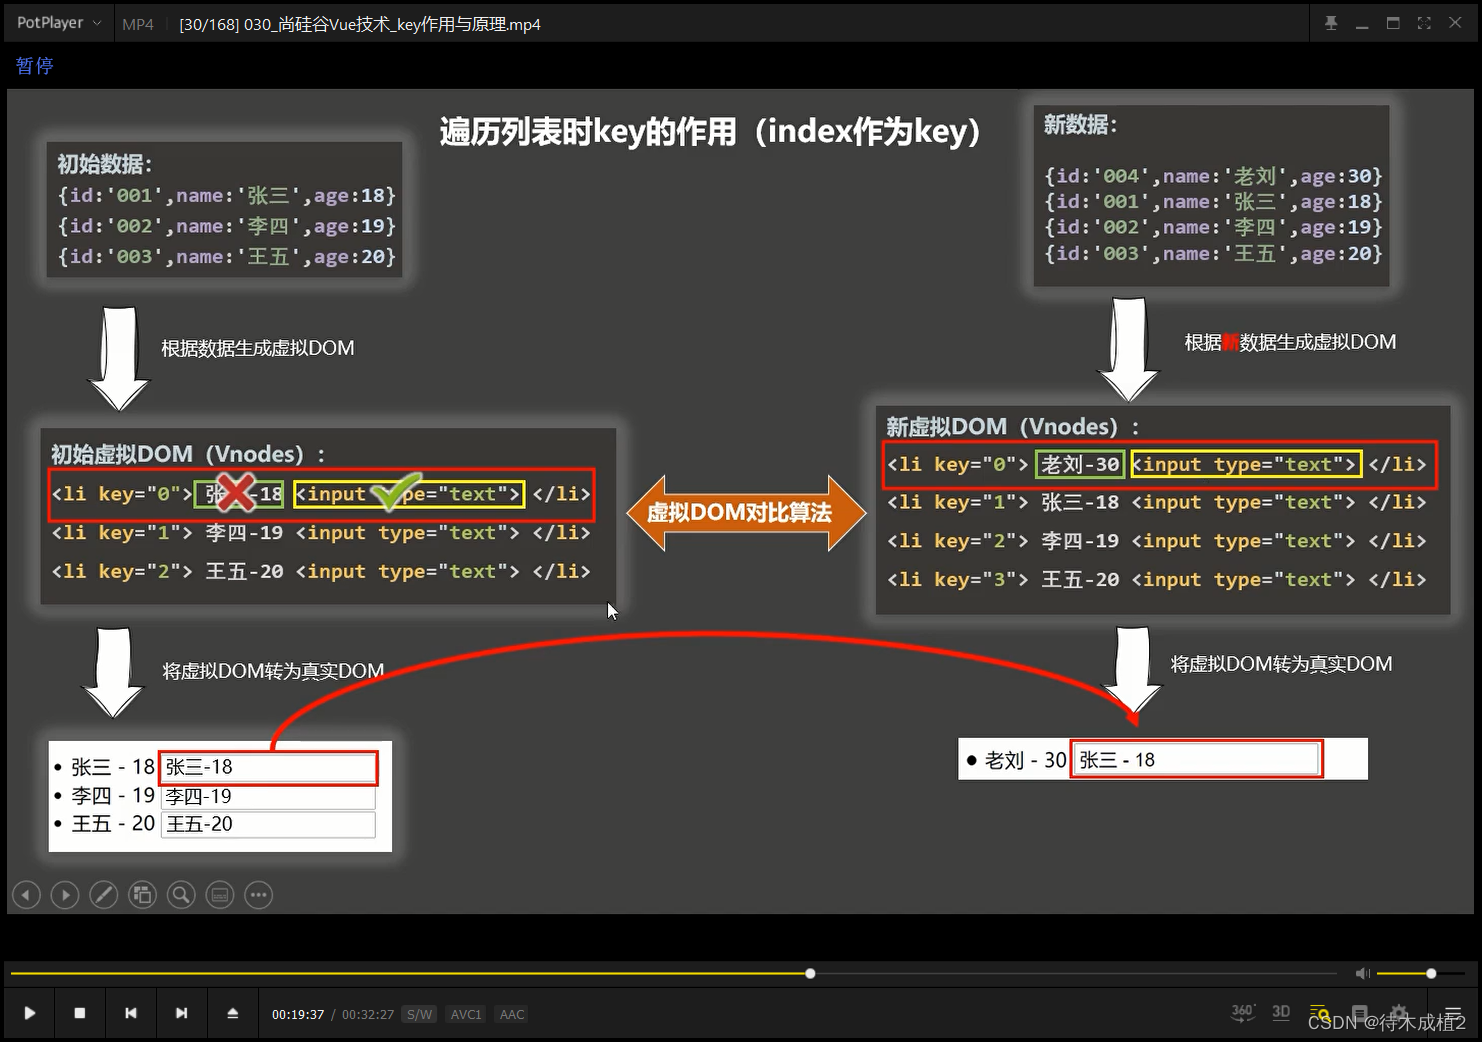Click the AAC audio codec label
Viewport: 1482px width, 1042px height.
(x=512, y=1014)
